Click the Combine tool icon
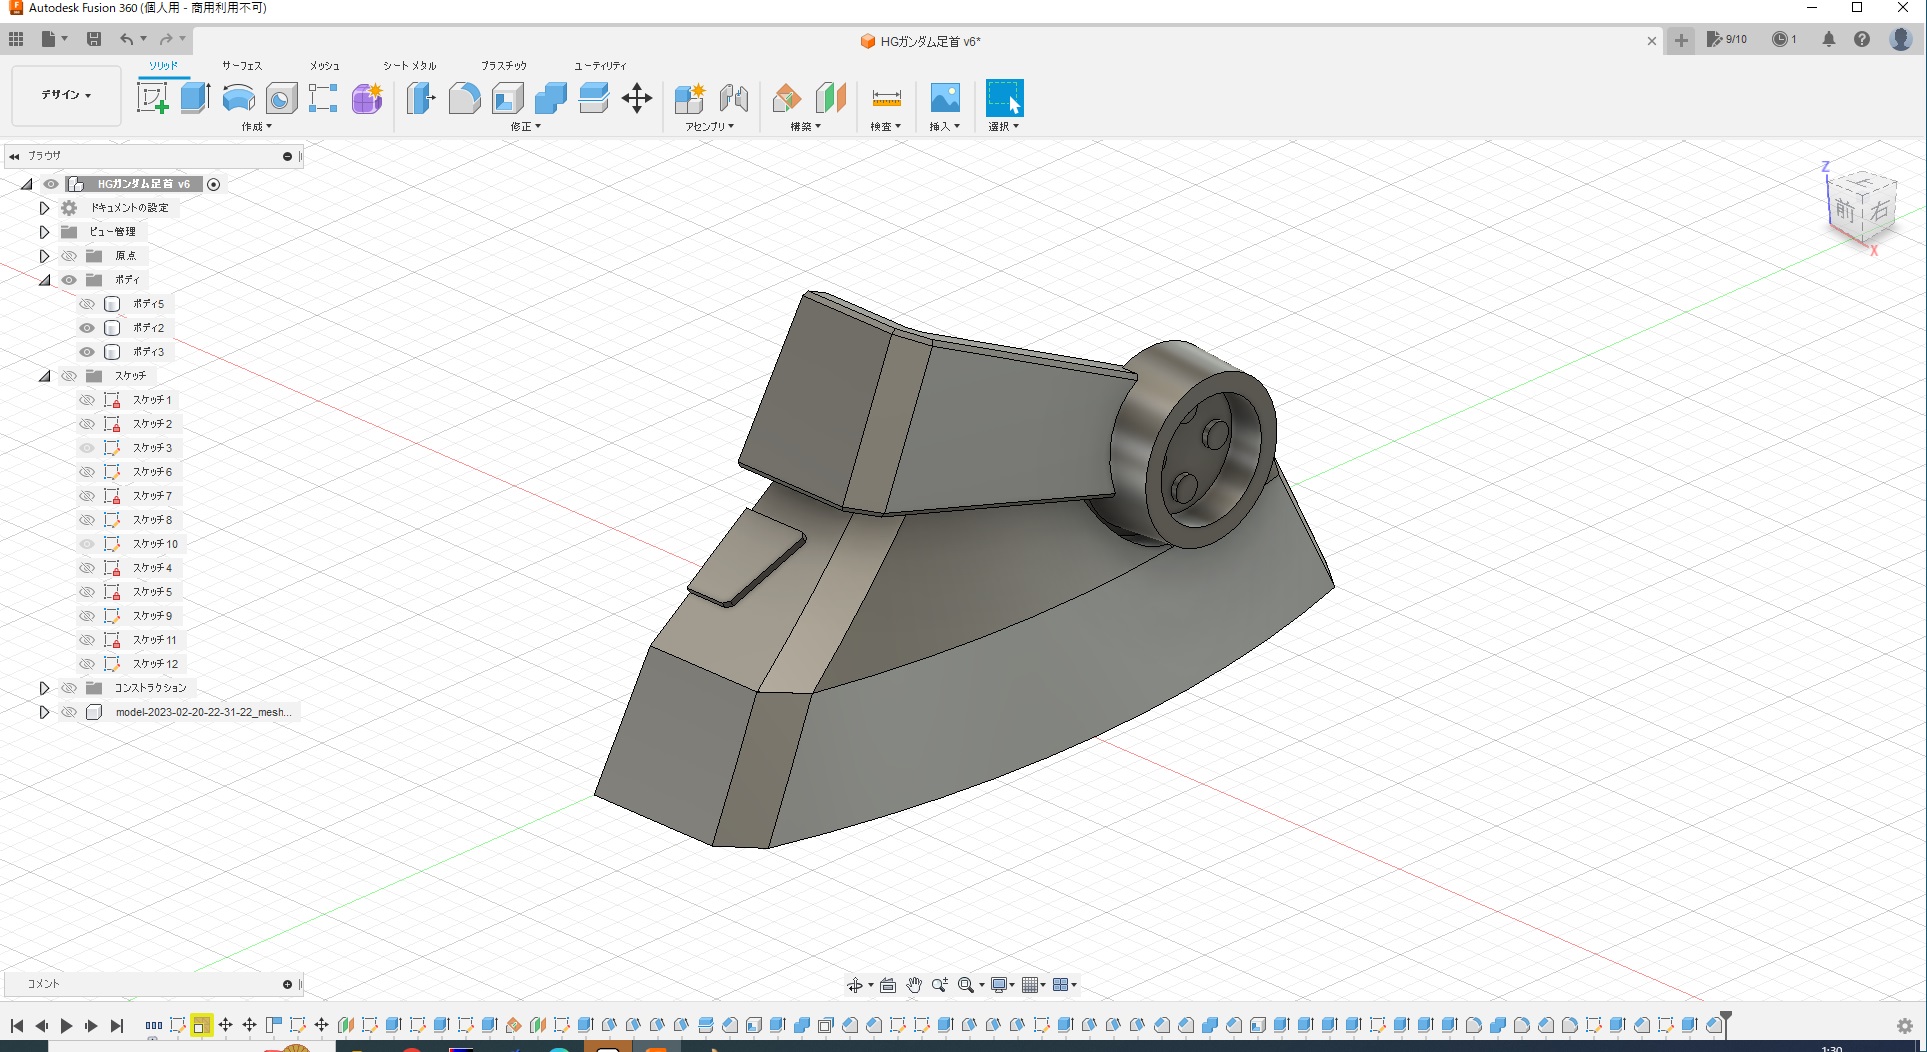The image size is (1927, 1052). [550, 98]
